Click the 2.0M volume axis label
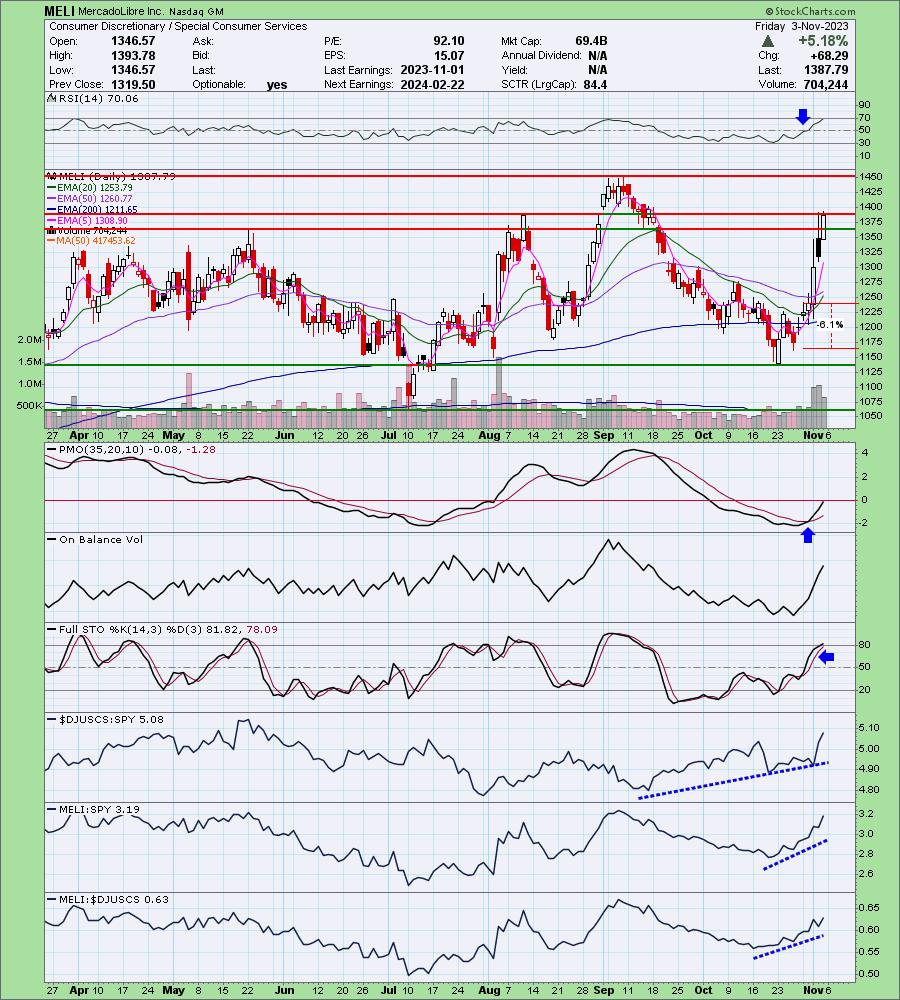The image size is (900, 1000). pyautogui.click(x=29, y=340)
